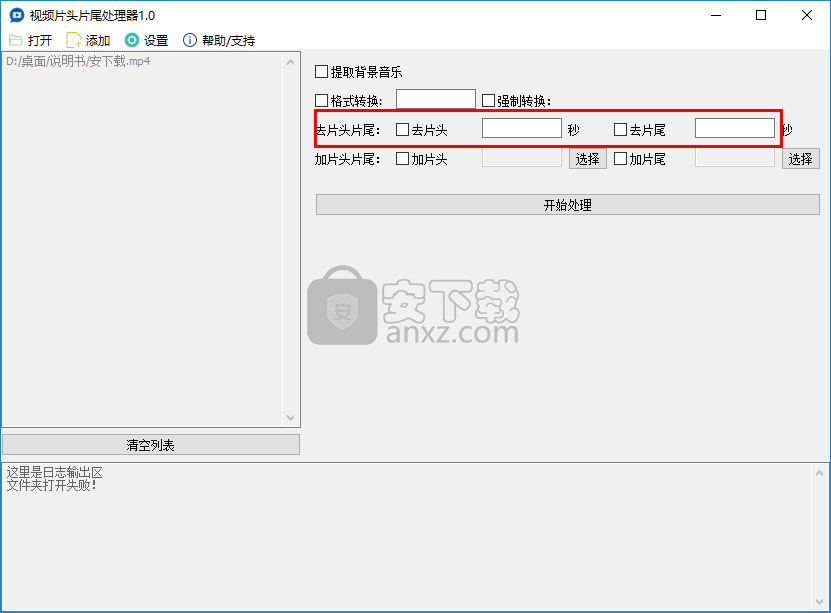Click the folder icon for 打开

[x=16, y=40]
